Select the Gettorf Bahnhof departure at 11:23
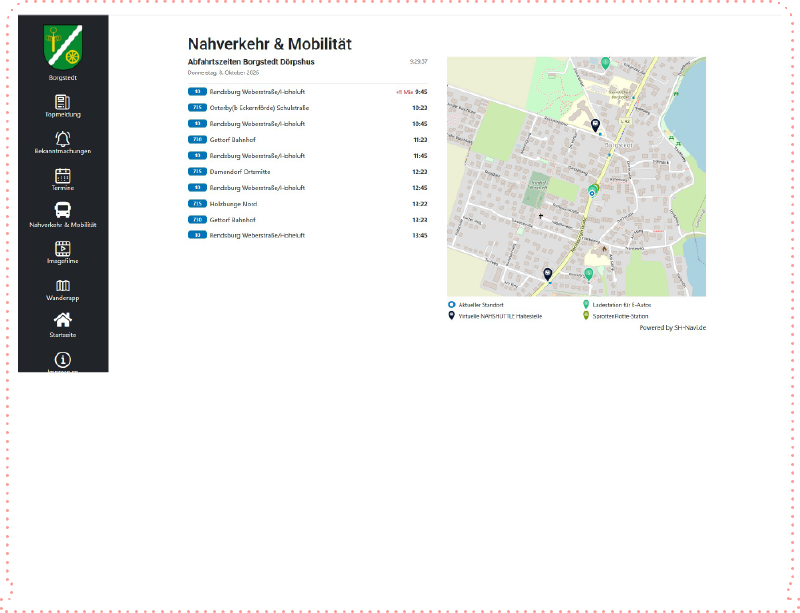 [x=308, y=140]
